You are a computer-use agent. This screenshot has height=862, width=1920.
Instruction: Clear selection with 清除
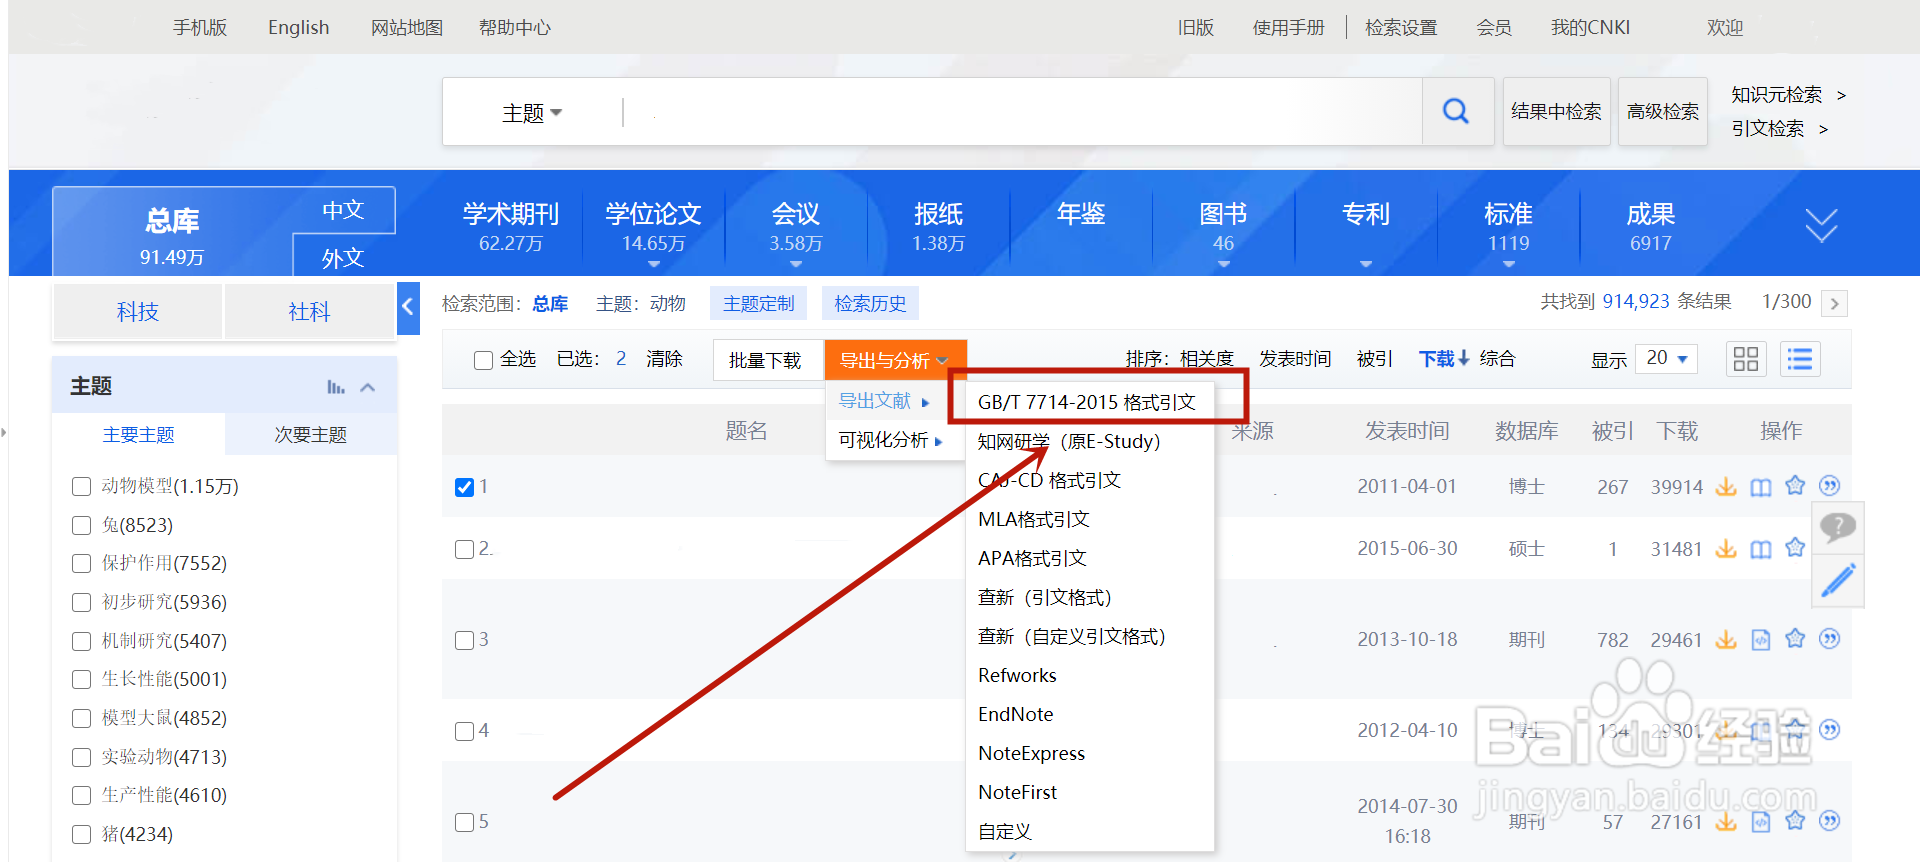(664, 359)
